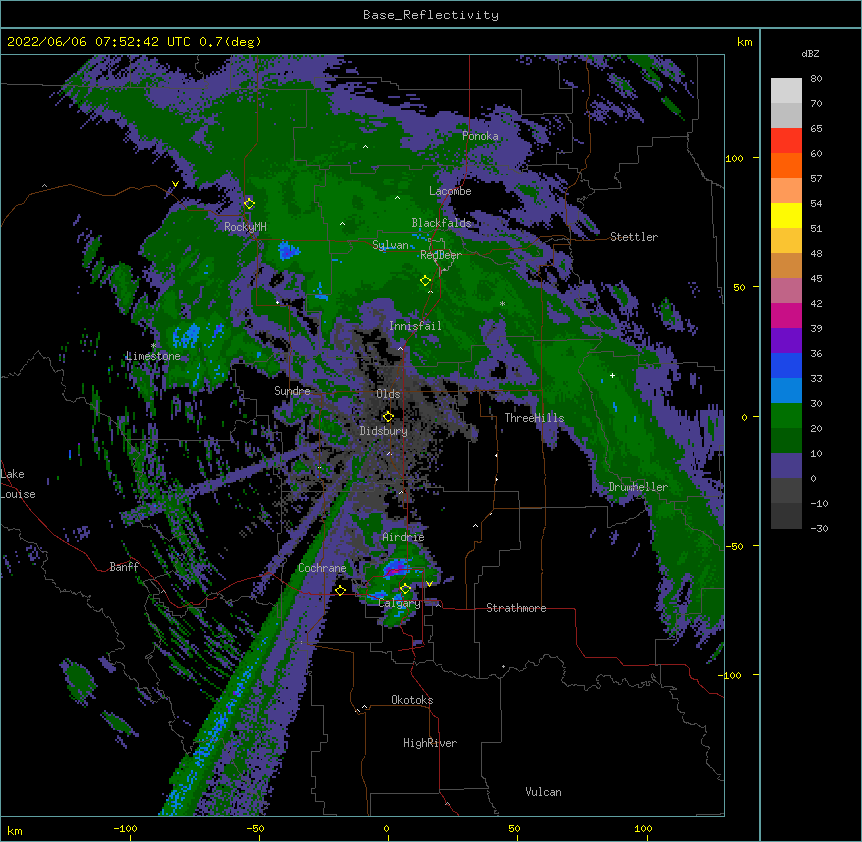Click the Vulcan label
The width and height of the screenshot is (862, 842).
543,792
